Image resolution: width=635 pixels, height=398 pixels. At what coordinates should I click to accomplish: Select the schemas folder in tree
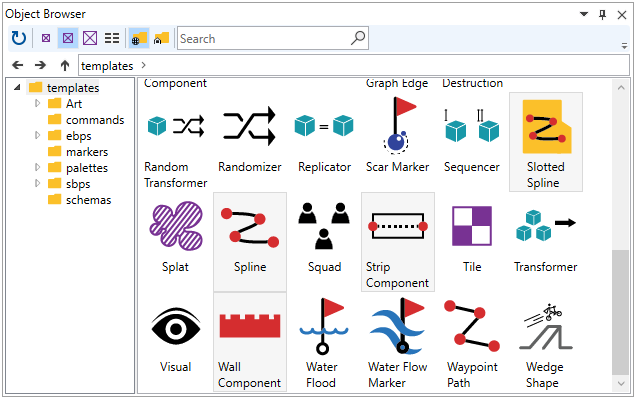tap(79, 200)
